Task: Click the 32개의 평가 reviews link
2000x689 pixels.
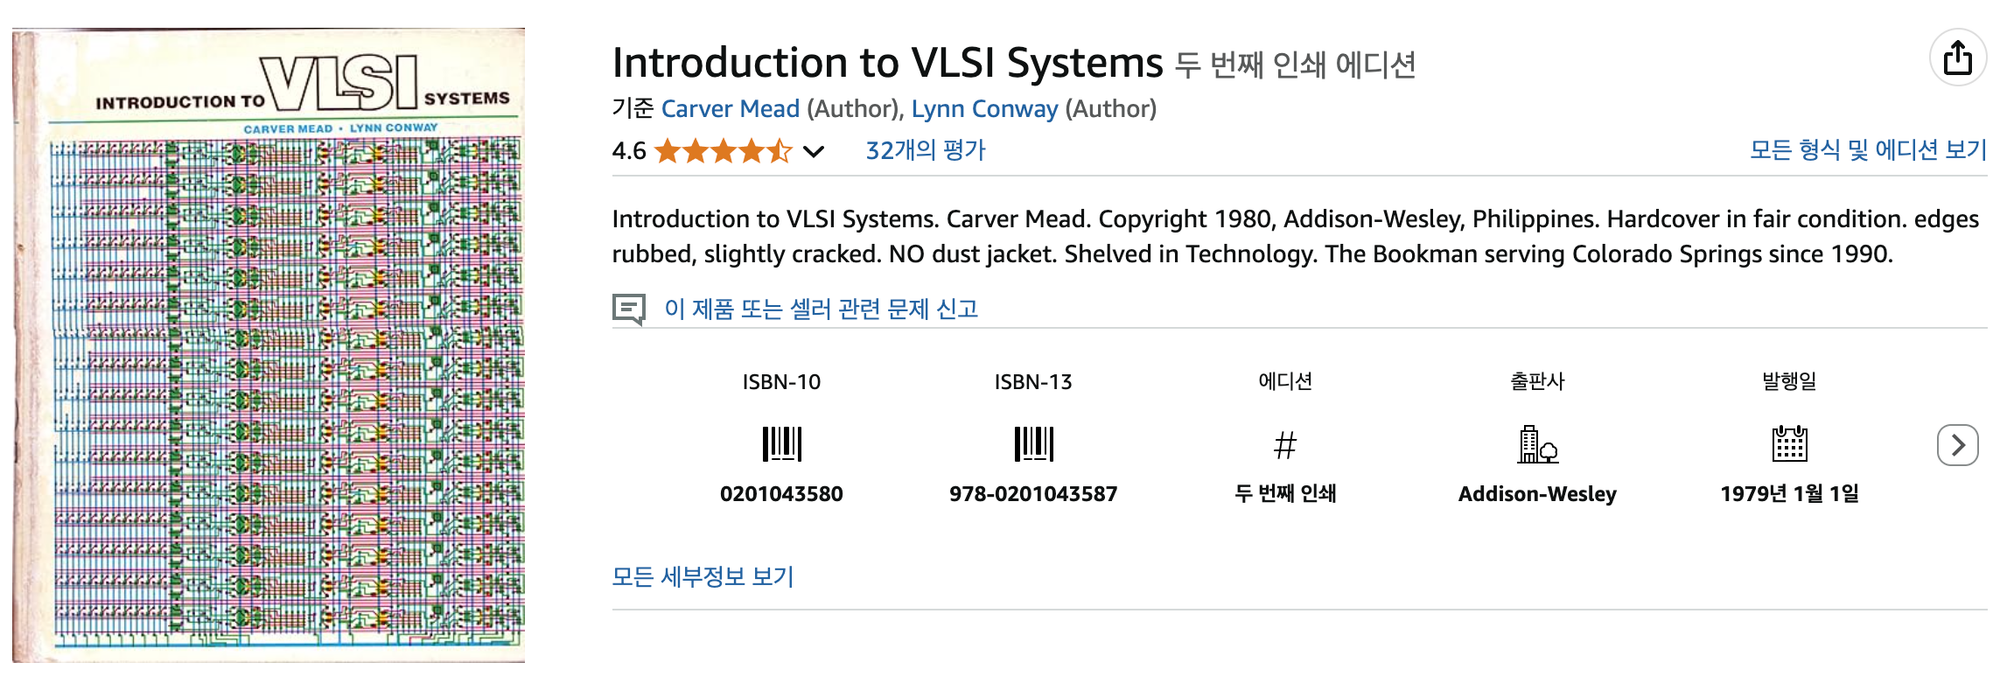Action: click(x=926, y=150)
